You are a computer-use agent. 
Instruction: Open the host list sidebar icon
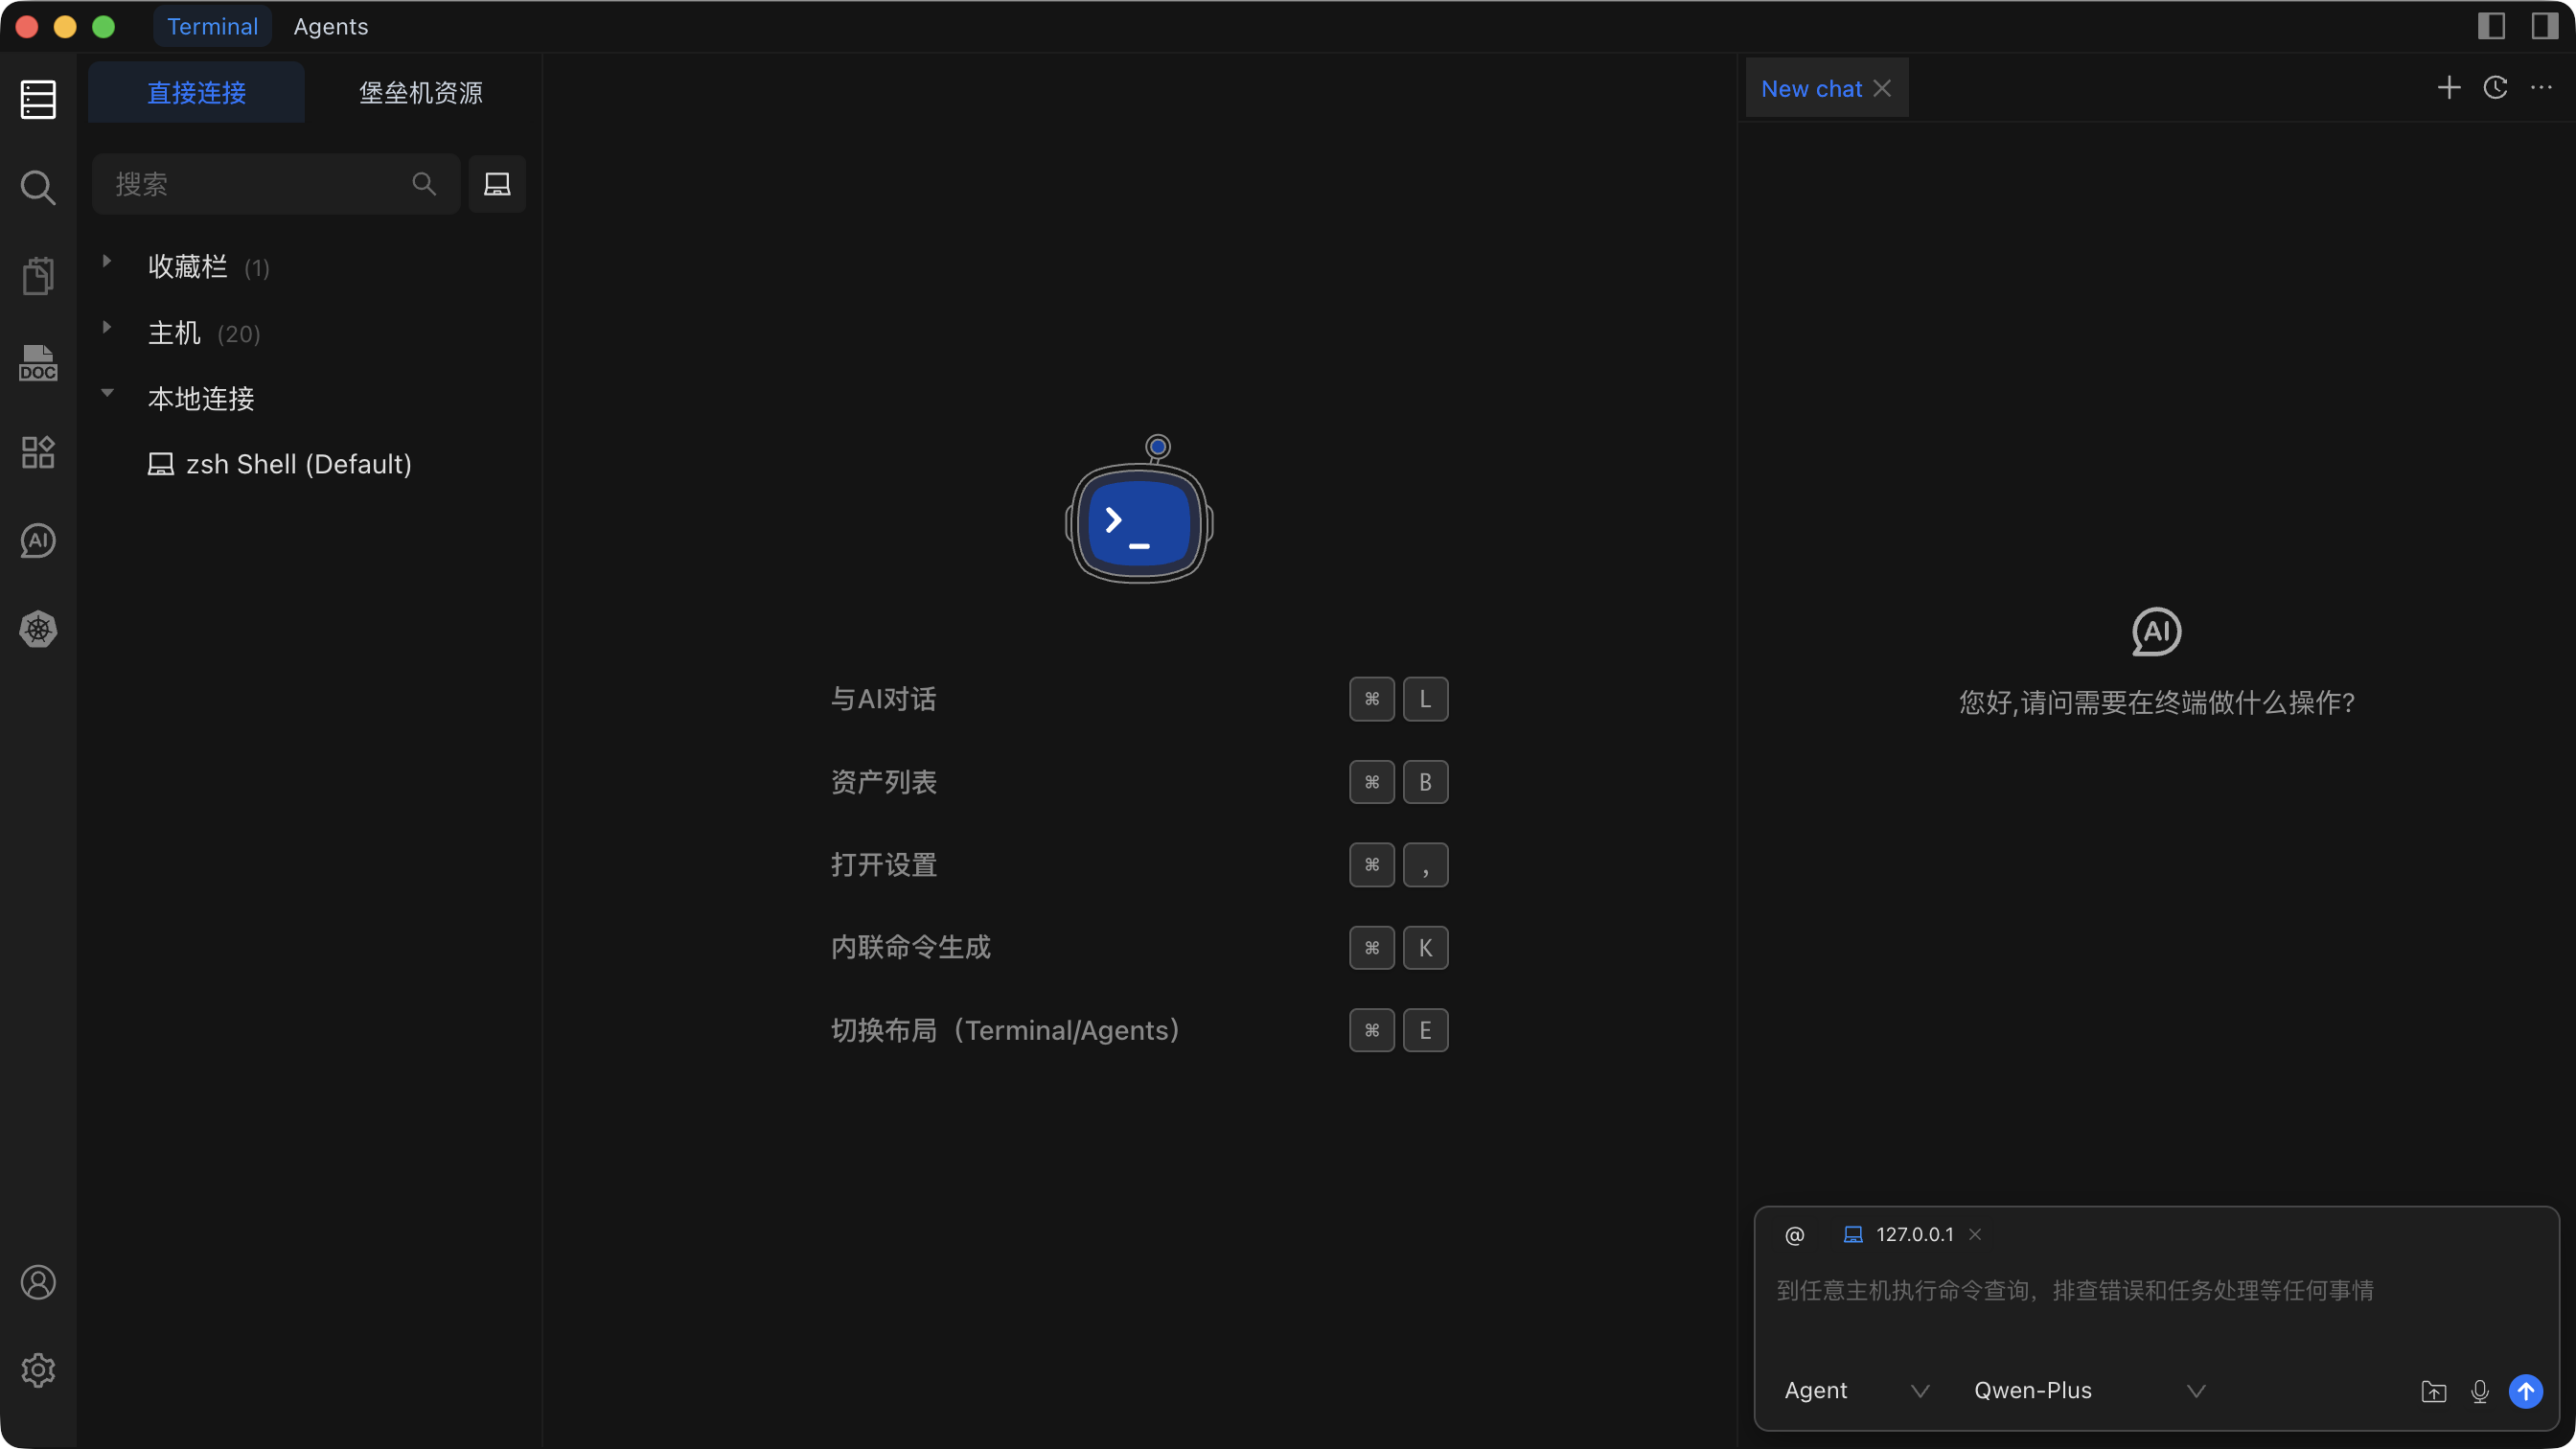[38, 99]
